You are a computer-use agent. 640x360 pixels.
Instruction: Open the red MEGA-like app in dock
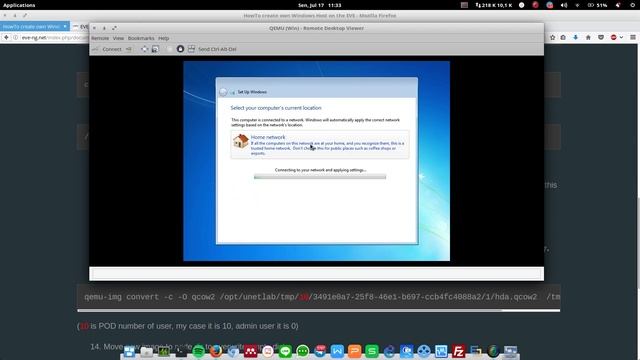[251, 351]
